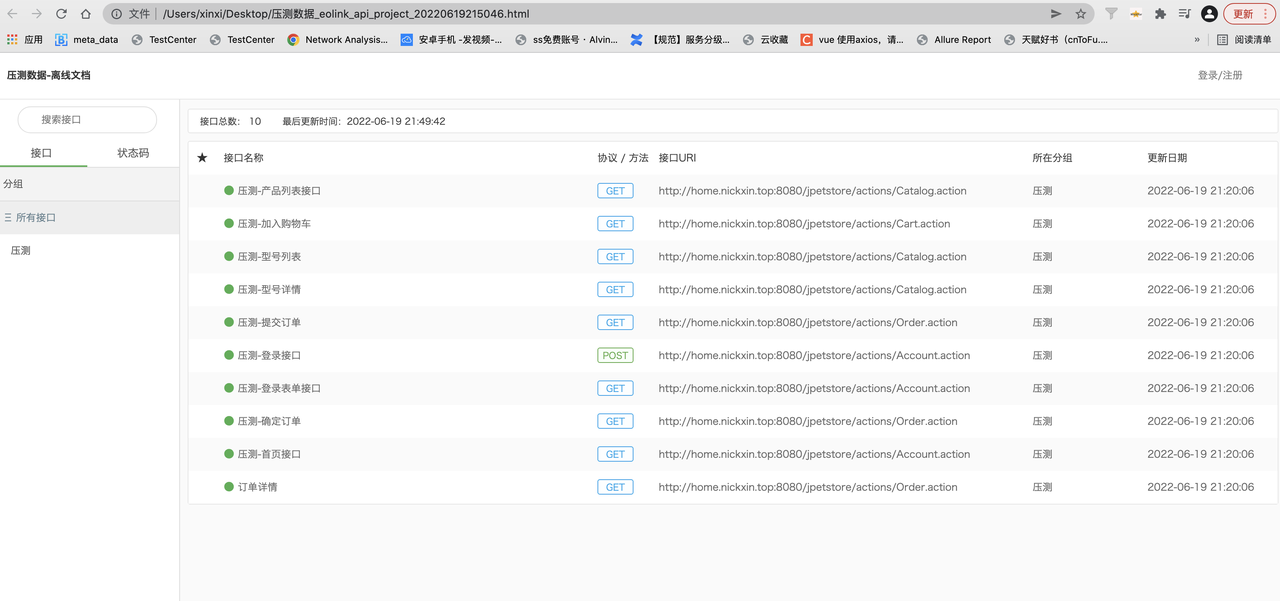1280x601 pixels.
Task: Select the 压测 group in sidebar
Action: [21, 250]
